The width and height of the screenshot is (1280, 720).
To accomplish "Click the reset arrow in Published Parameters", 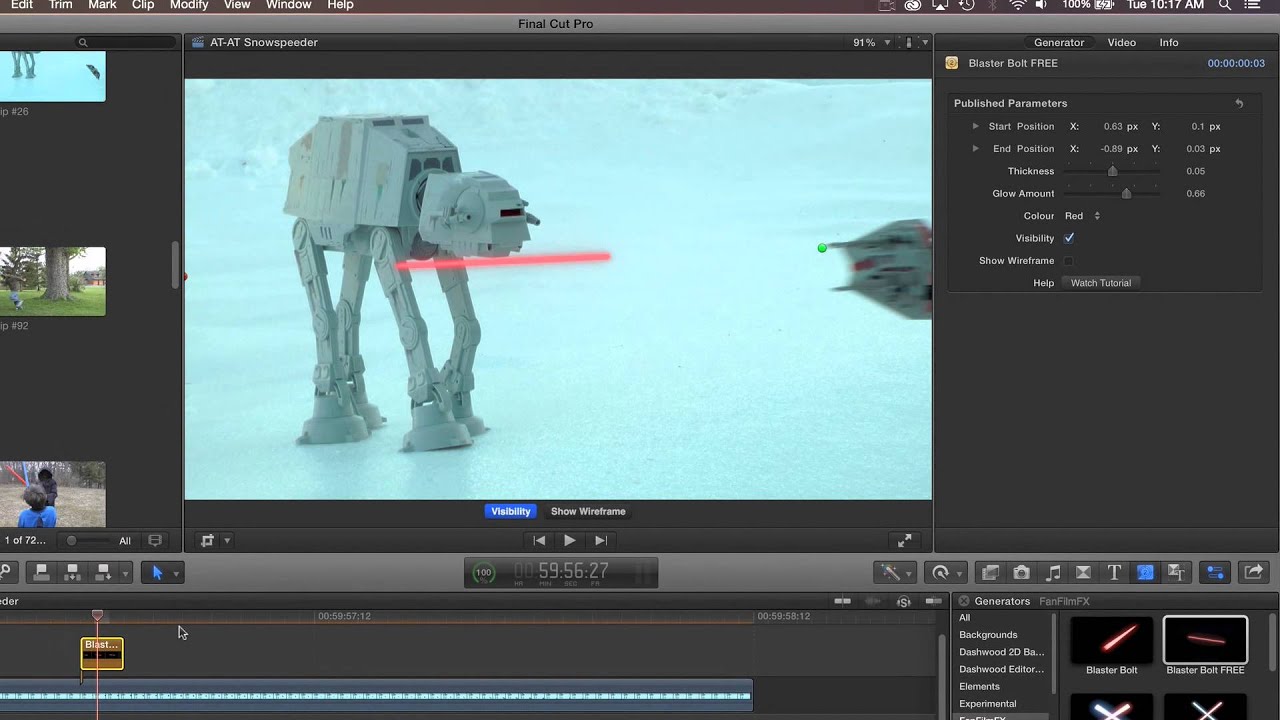I will [x=1239, y=103].
